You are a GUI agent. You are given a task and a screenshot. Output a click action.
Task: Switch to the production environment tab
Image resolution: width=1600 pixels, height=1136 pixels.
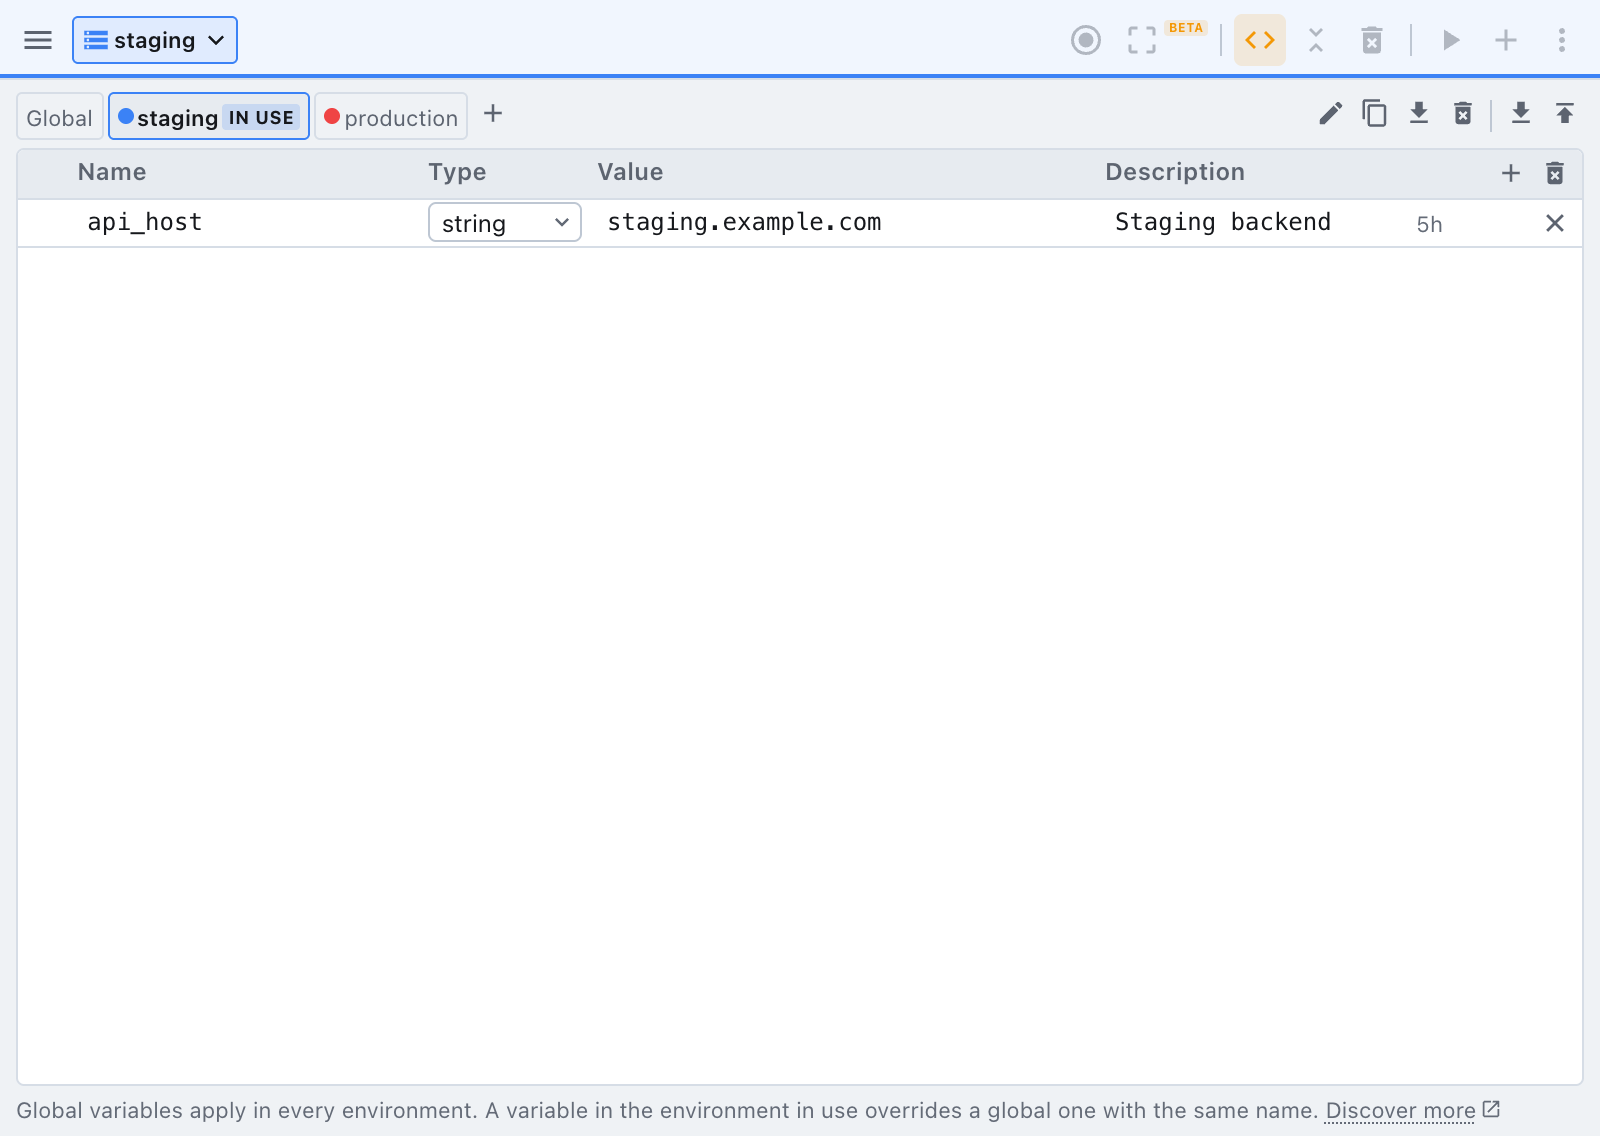coord(391,117)
